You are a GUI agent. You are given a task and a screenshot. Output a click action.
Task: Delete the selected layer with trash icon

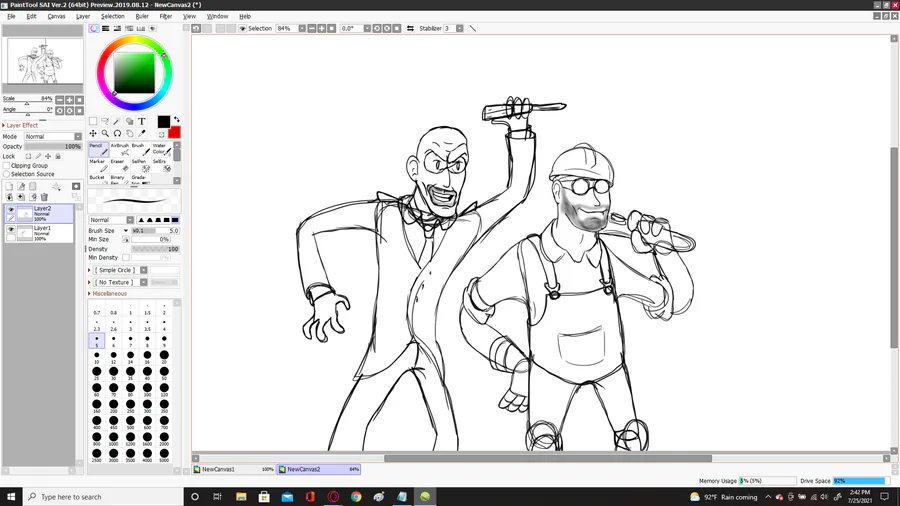tap(44, 197)
